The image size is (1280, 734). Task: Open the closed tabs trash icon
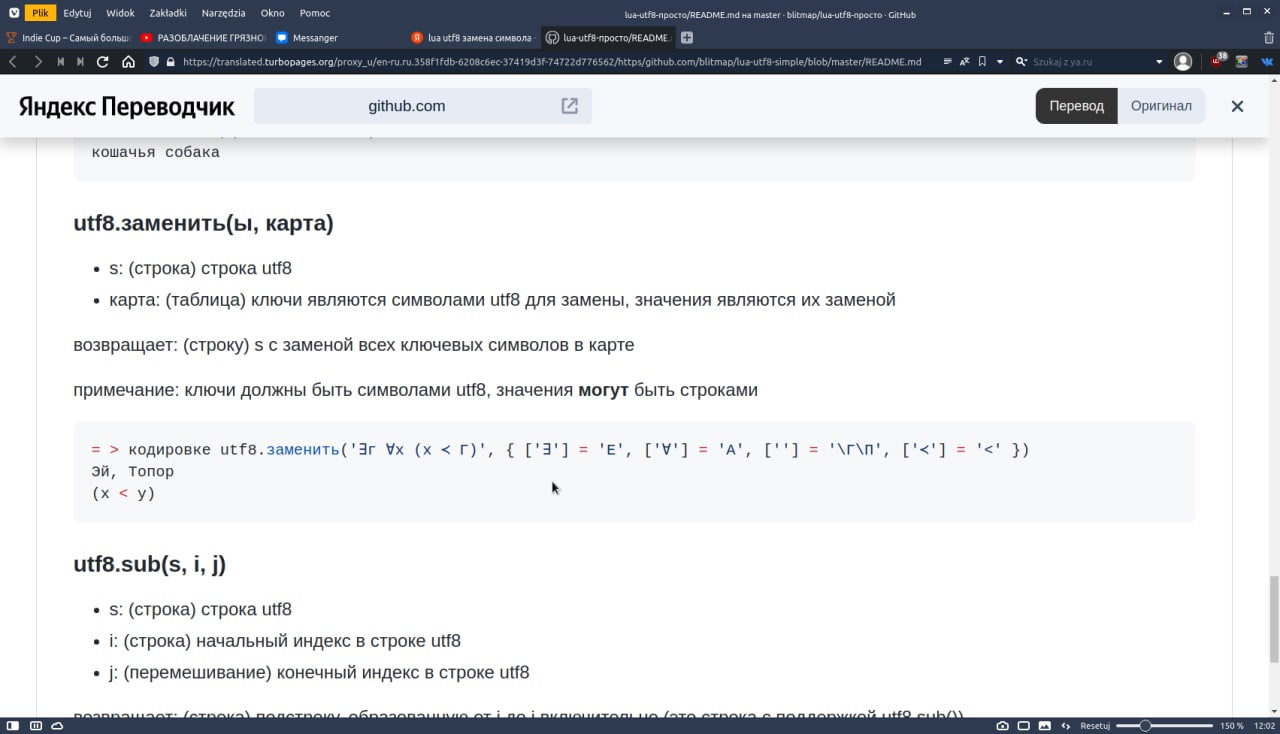pos(1269,37)
